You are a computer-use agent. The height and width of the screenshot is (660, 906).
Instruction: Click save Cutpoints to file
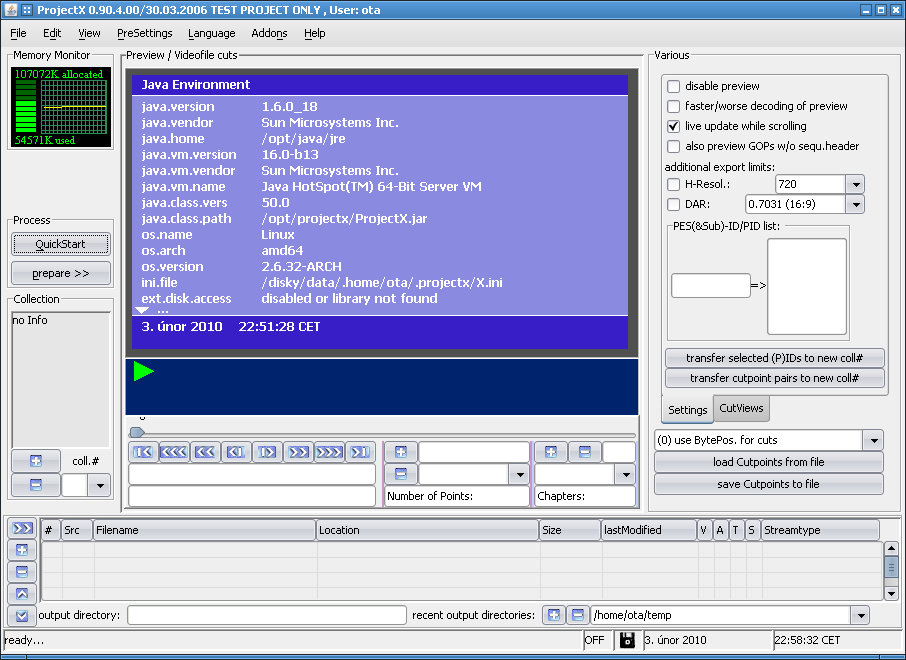coord(768,484)
